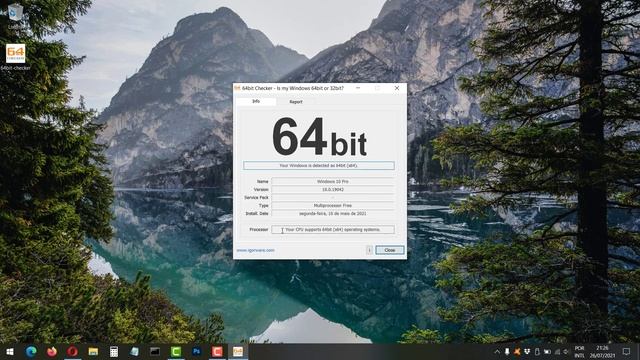The image size is (640, 360).
Task: Click the Multiprocessor Free type field
Action: pyautogui.click(x=333, y=205)
